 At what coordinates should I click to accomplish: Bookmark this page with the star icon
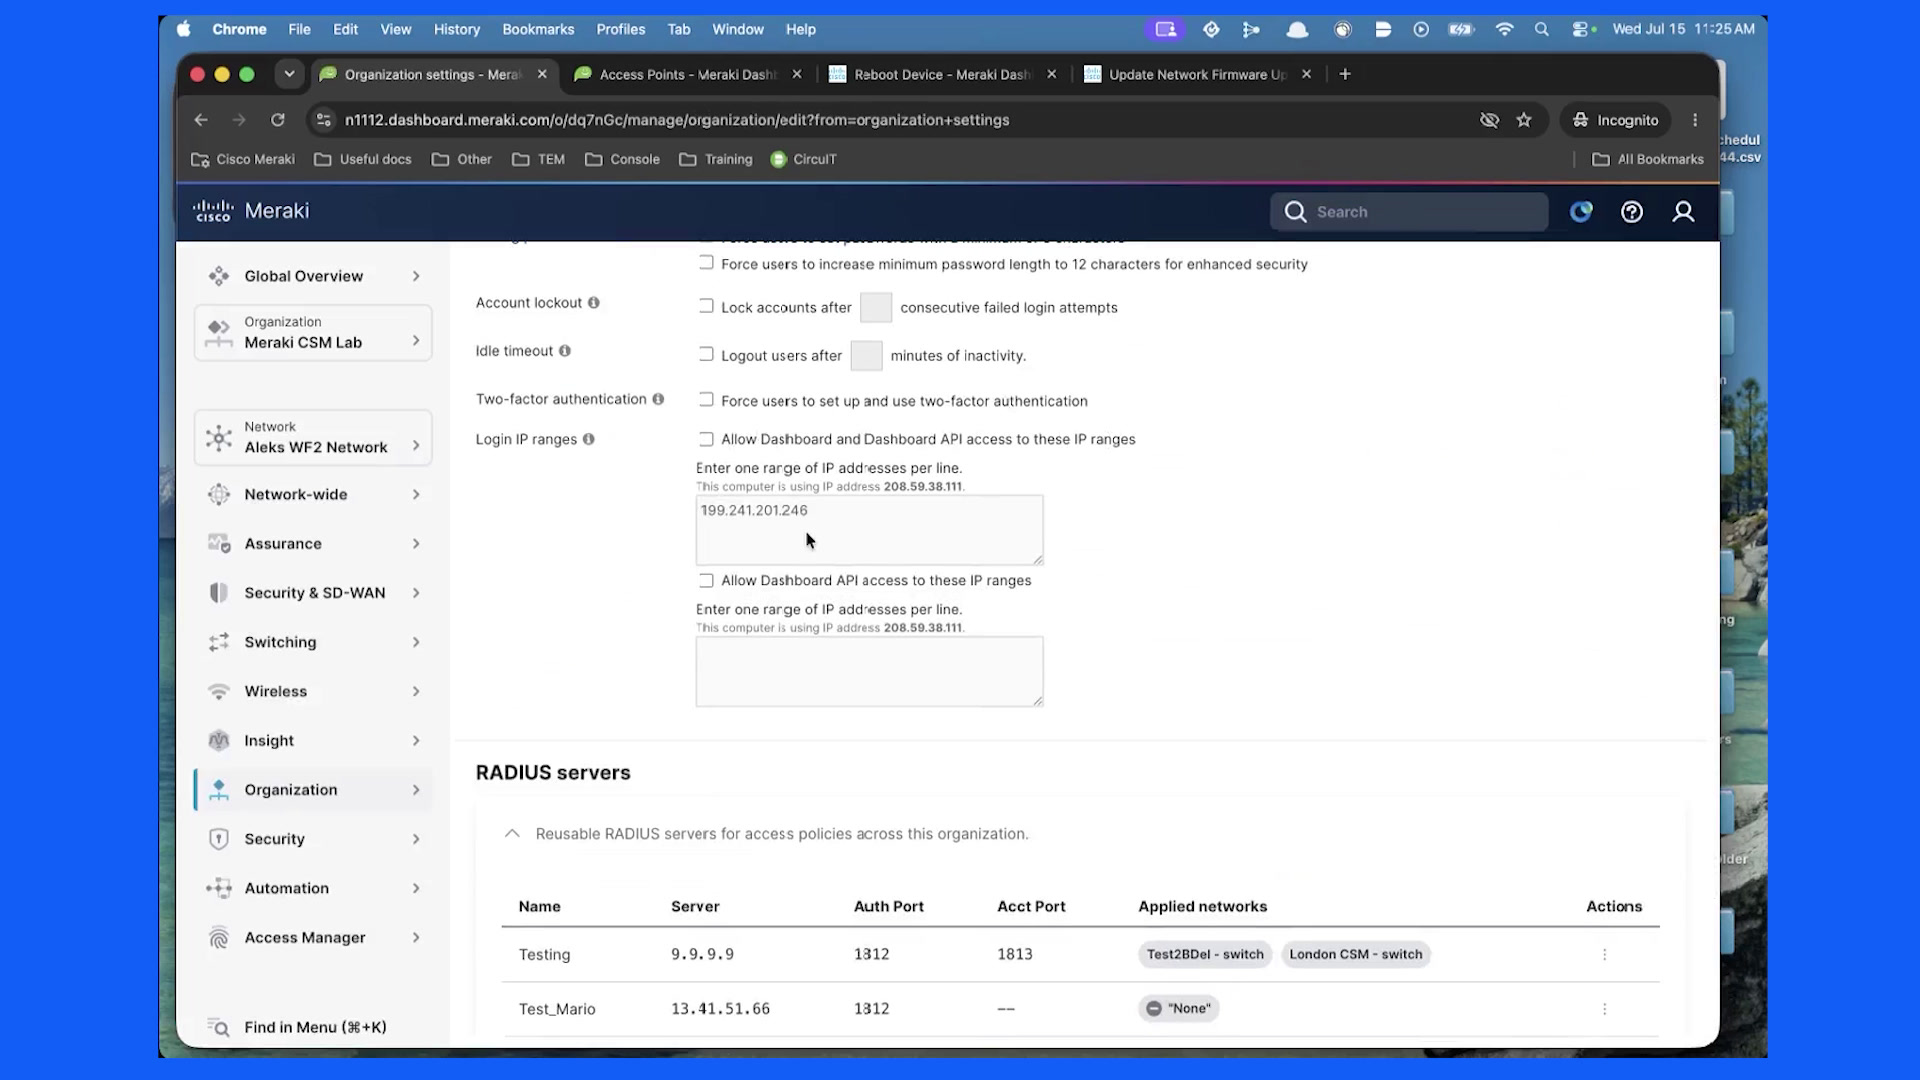coord(1524,120)
